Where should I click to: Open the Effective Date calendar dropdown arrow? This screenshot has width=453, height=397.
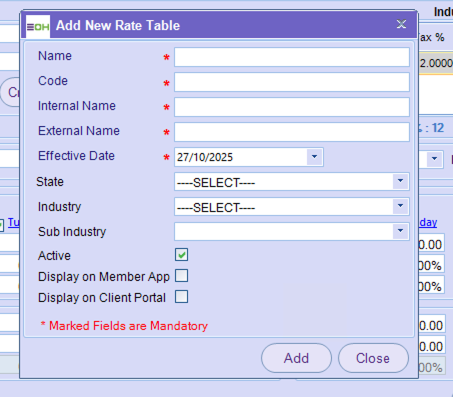pyautogui.click(x=314, y=157)
